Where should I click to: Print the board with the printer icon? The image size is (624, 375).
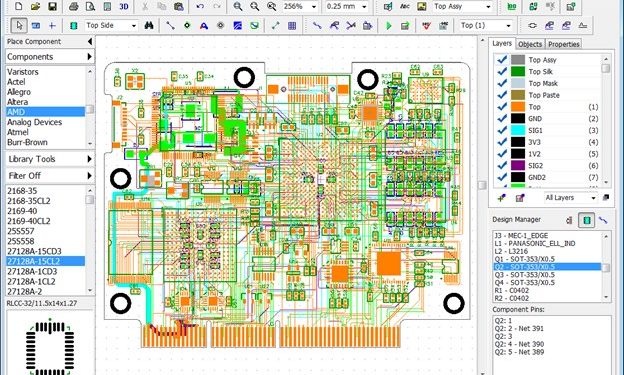pos(74,6)
